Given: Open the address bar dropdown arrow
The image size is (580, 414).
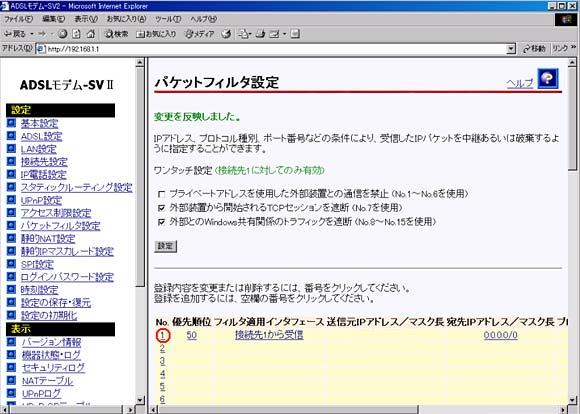Looking at the screenshot, I should tap(511, 49).
